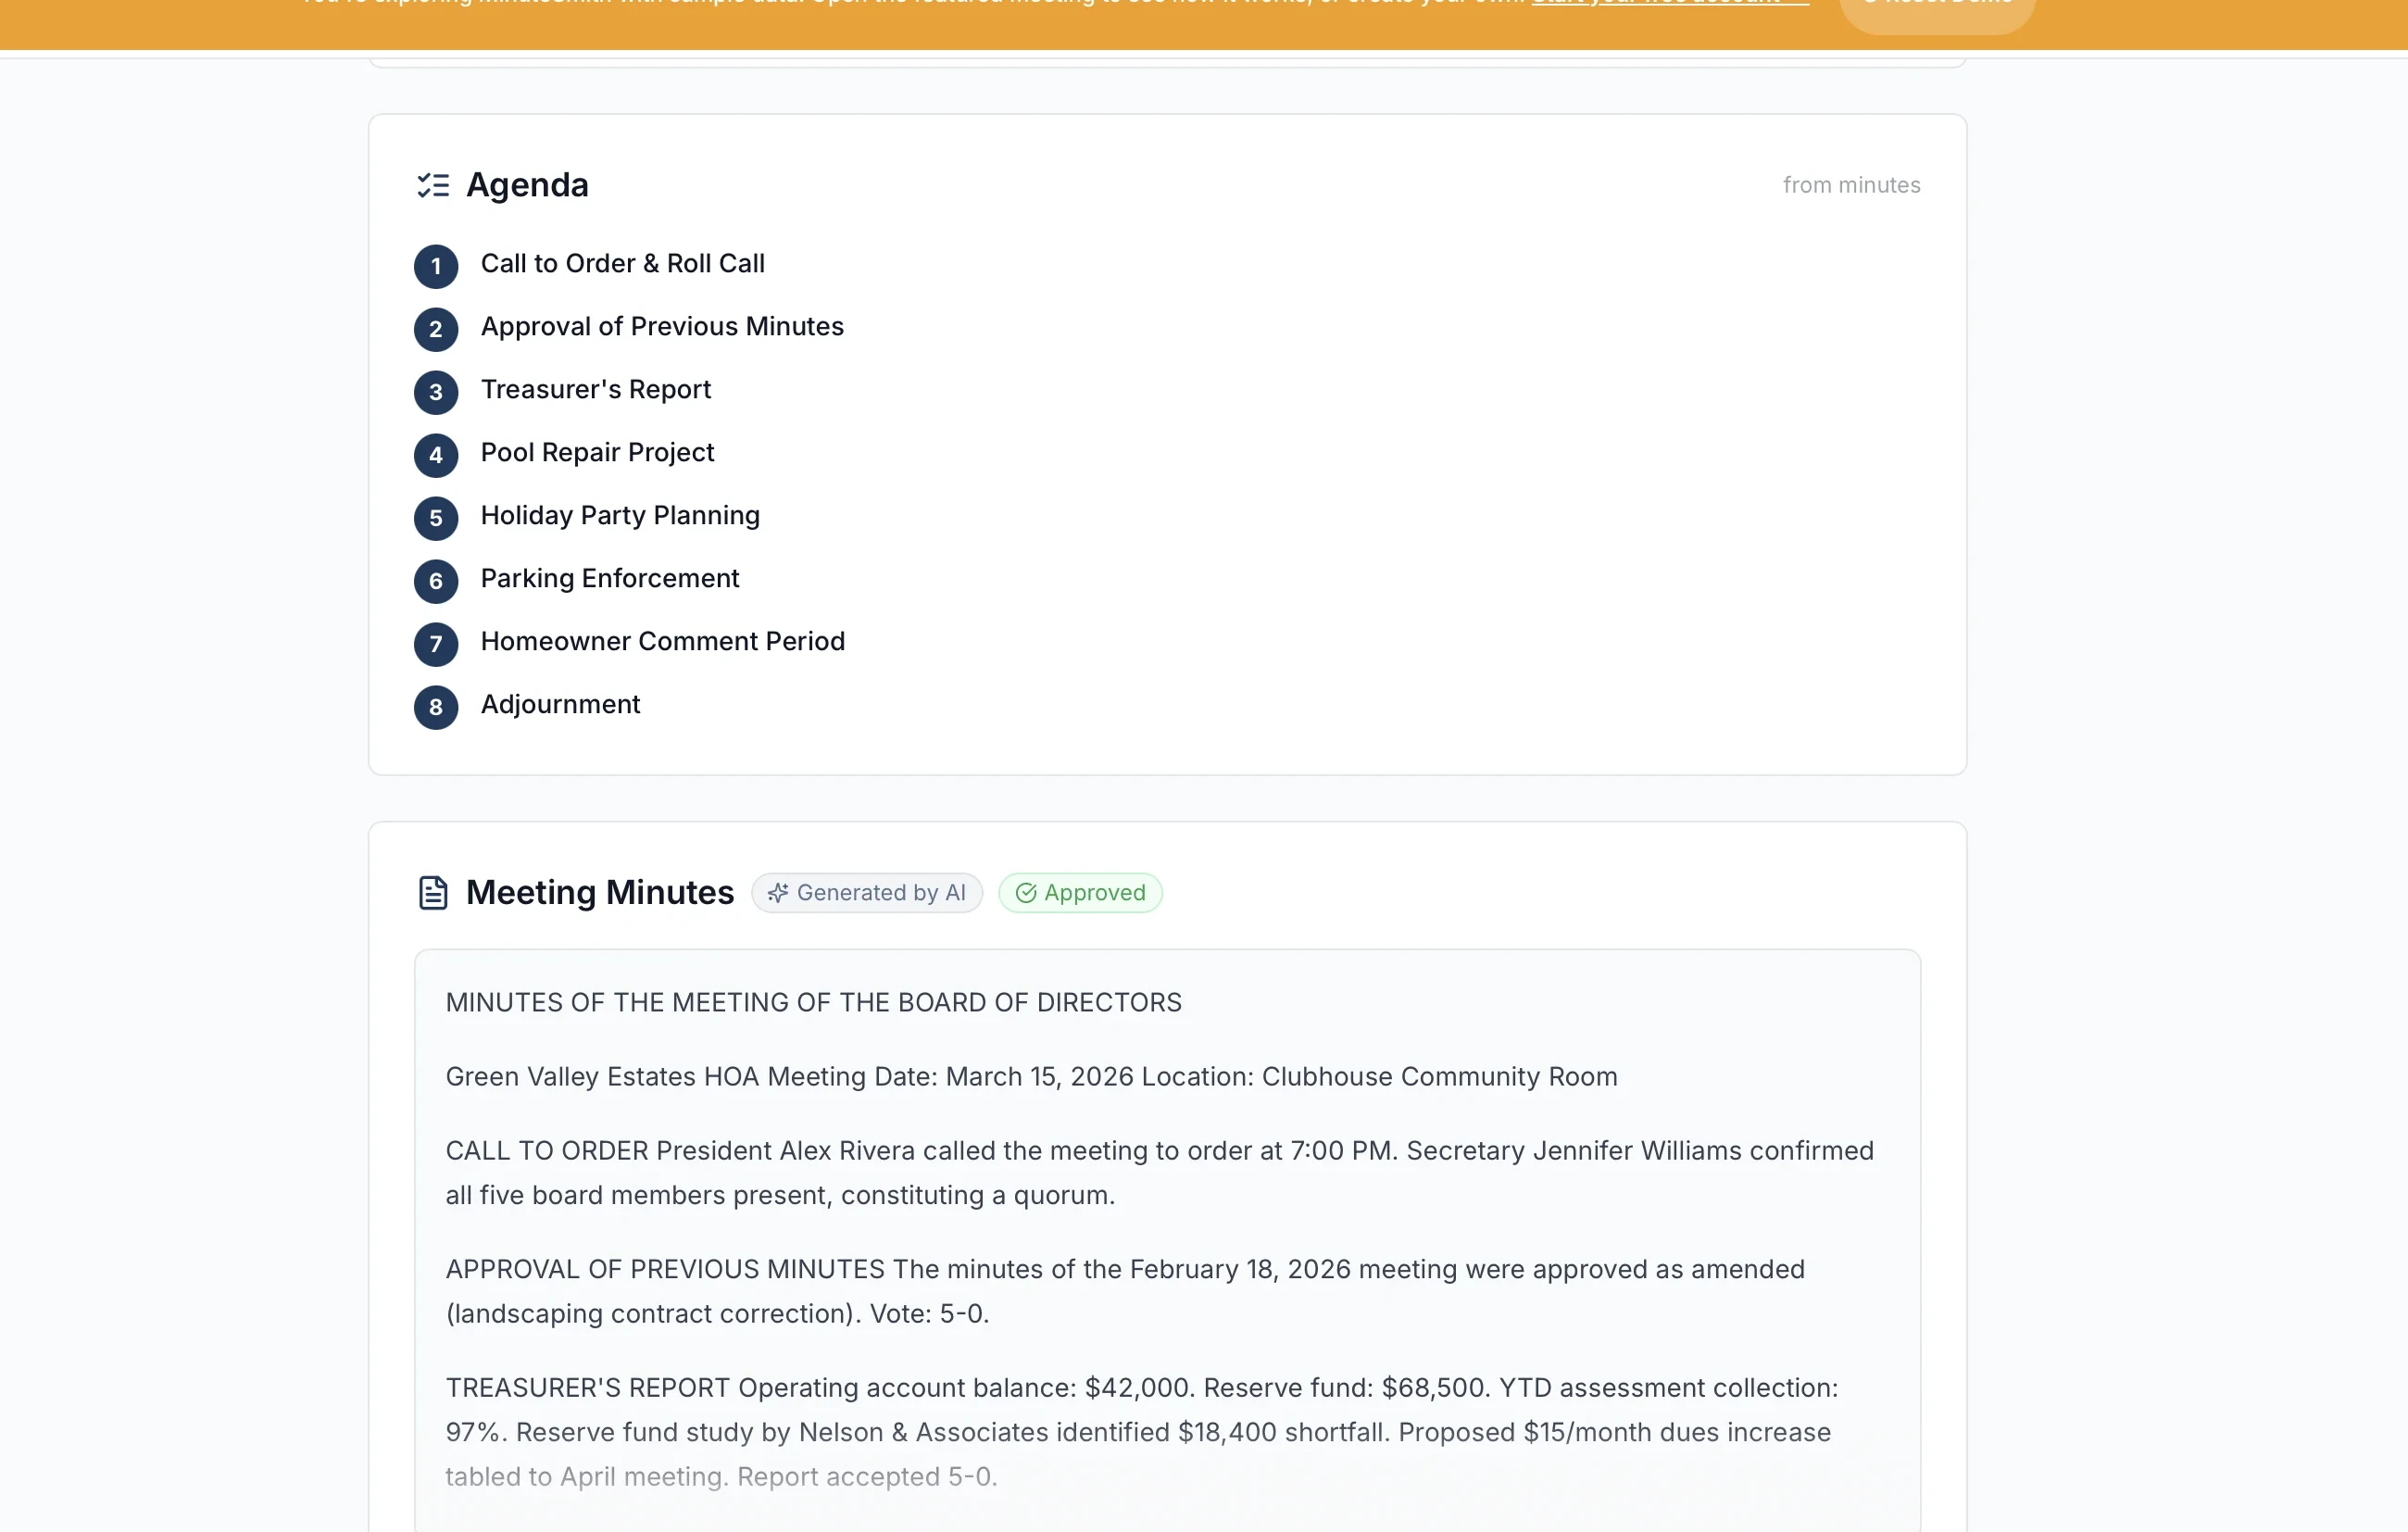This screenshot has height=1532, width=2408.
Task: Select 'Homeowner Comment Period' agenda item
Action: [663, 641]
